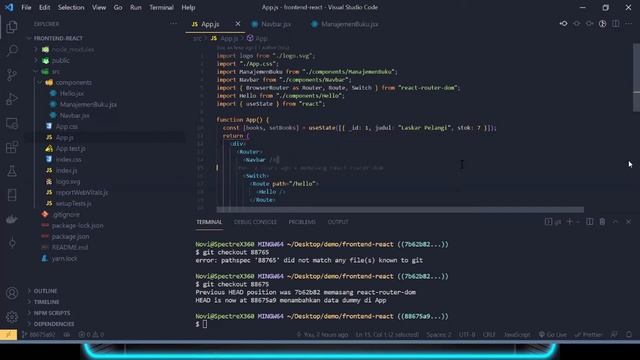Click the JavaScript language mode indicator
This screenshot has height=360, width=640.
tap(516, 334)
